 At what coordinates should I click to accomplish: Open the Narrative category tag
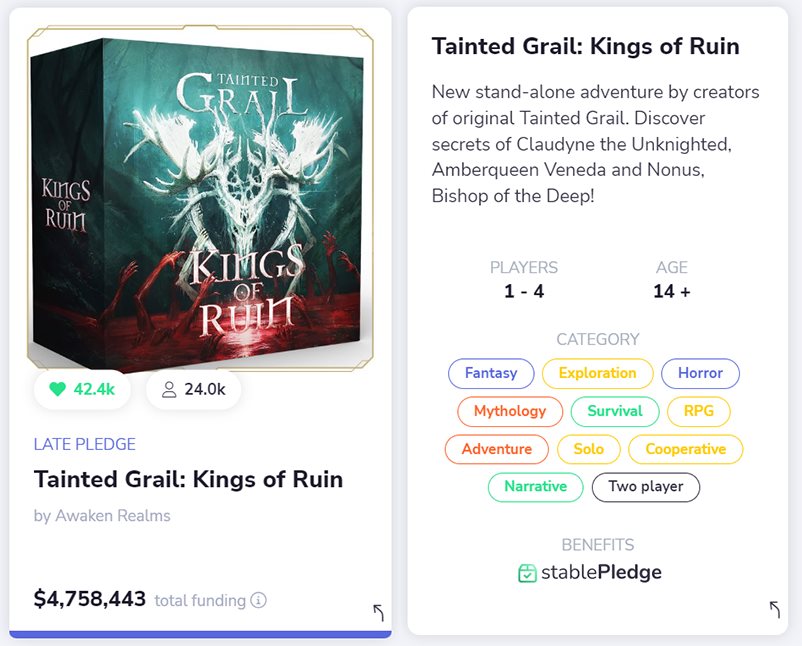pos(536,486)
